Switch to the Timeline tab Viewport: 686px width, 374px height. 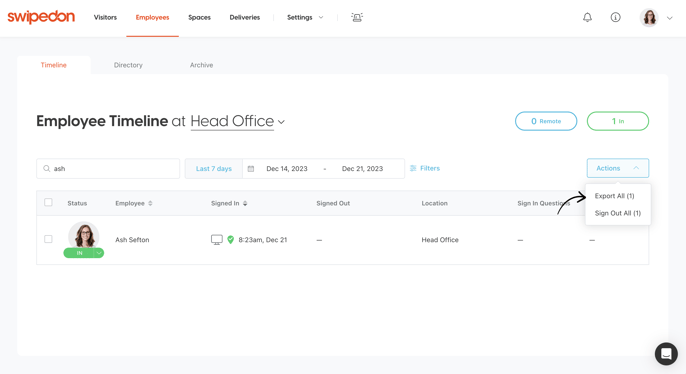pos(54,65)
